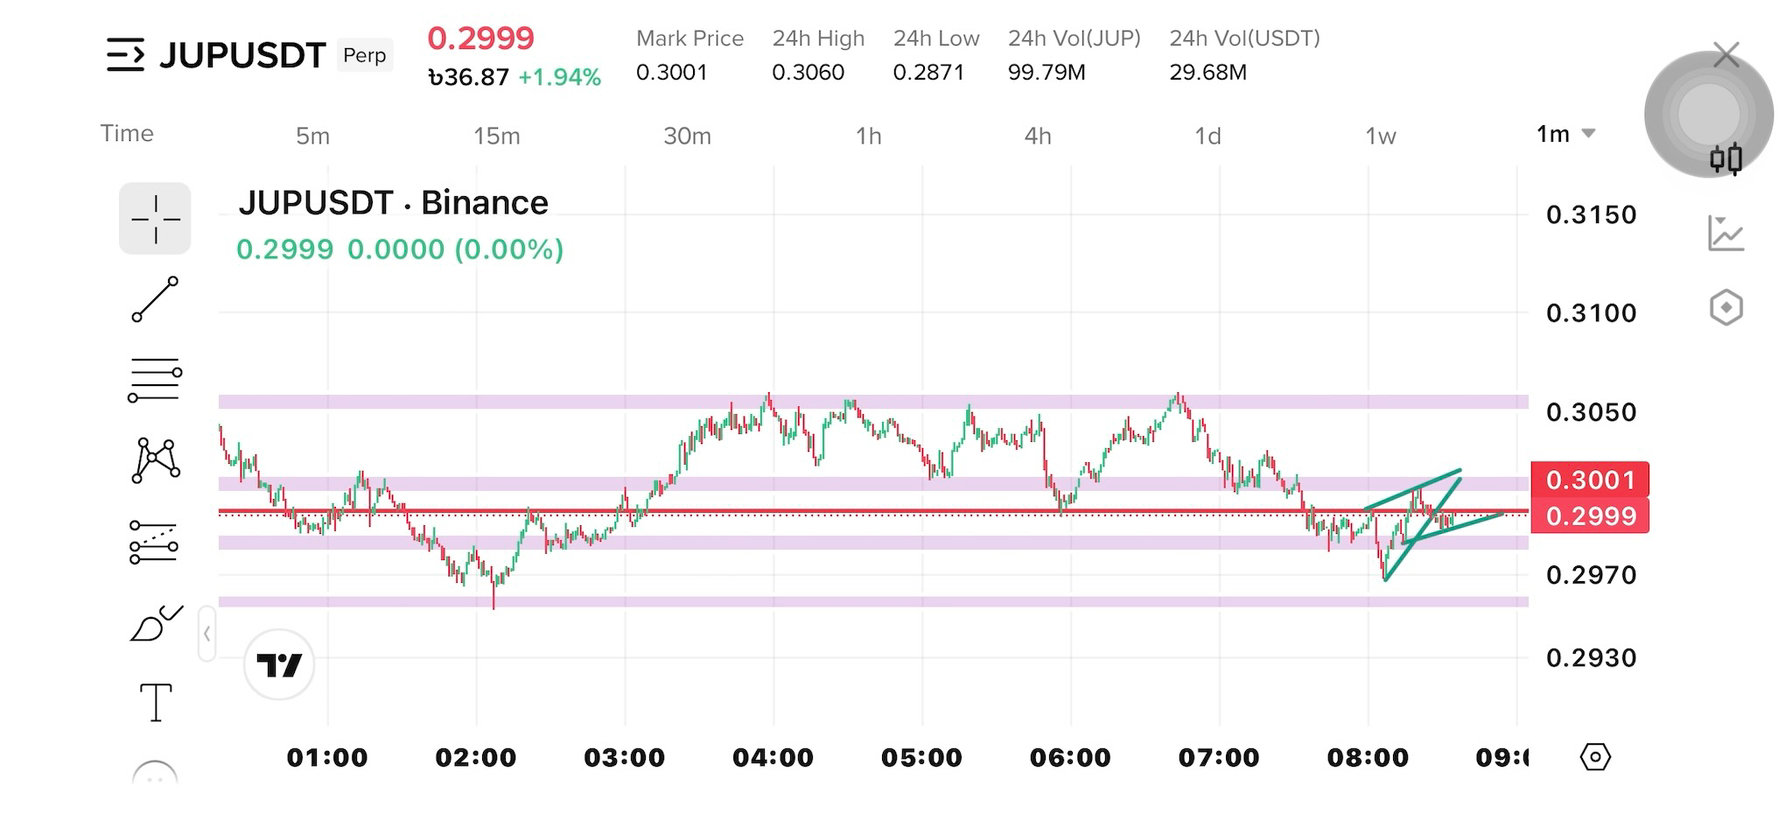This screenshot has width=1792, height=828.
Task: Click the 0.2999 current price label
Action: [x=1590, y=516]
